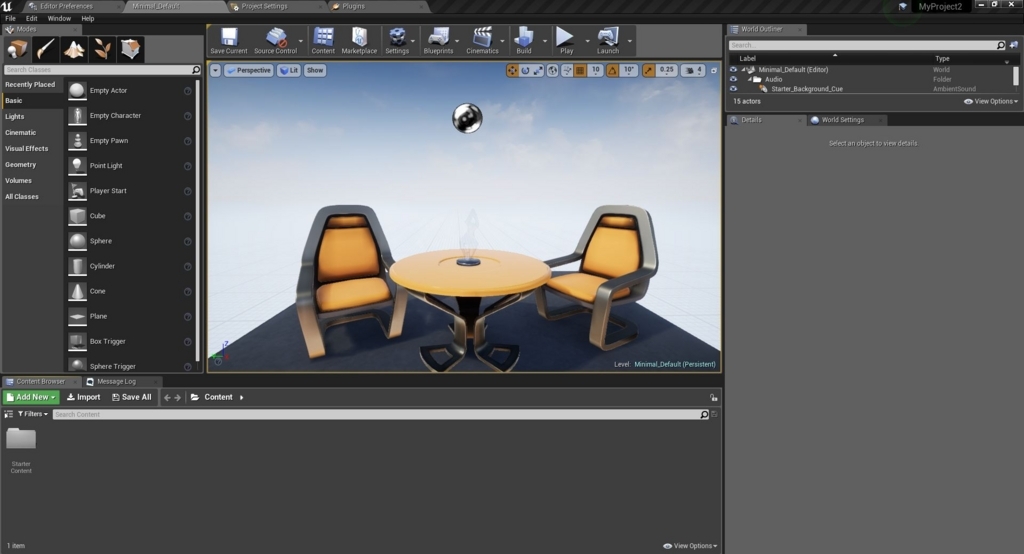Viewport: 1024px width, 554px height.
Task: Expand the Content path arrow
Action: [x=242, y=397]
